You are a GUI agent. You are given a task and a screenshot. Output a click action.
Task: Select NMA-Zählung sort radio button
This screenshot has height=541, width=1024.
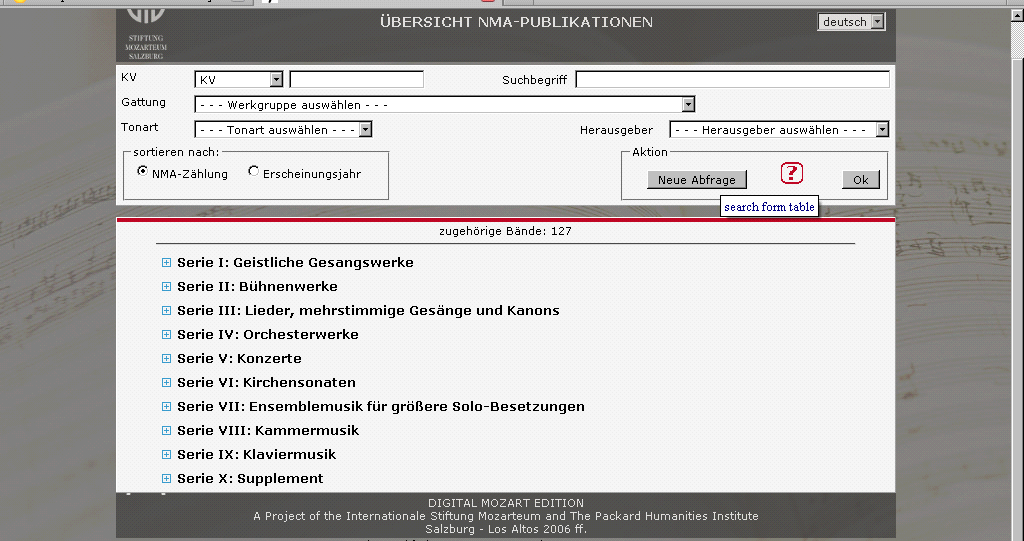(142, 171)
